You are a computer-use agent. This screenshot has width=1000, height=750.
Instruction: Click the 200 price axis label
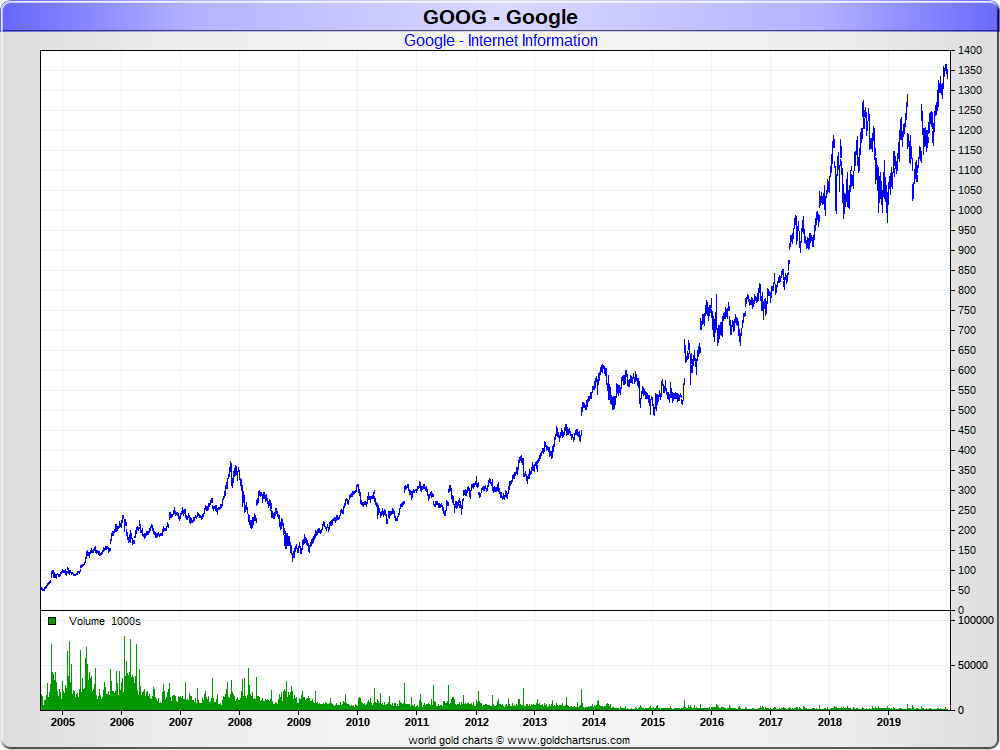coord(967,530)
